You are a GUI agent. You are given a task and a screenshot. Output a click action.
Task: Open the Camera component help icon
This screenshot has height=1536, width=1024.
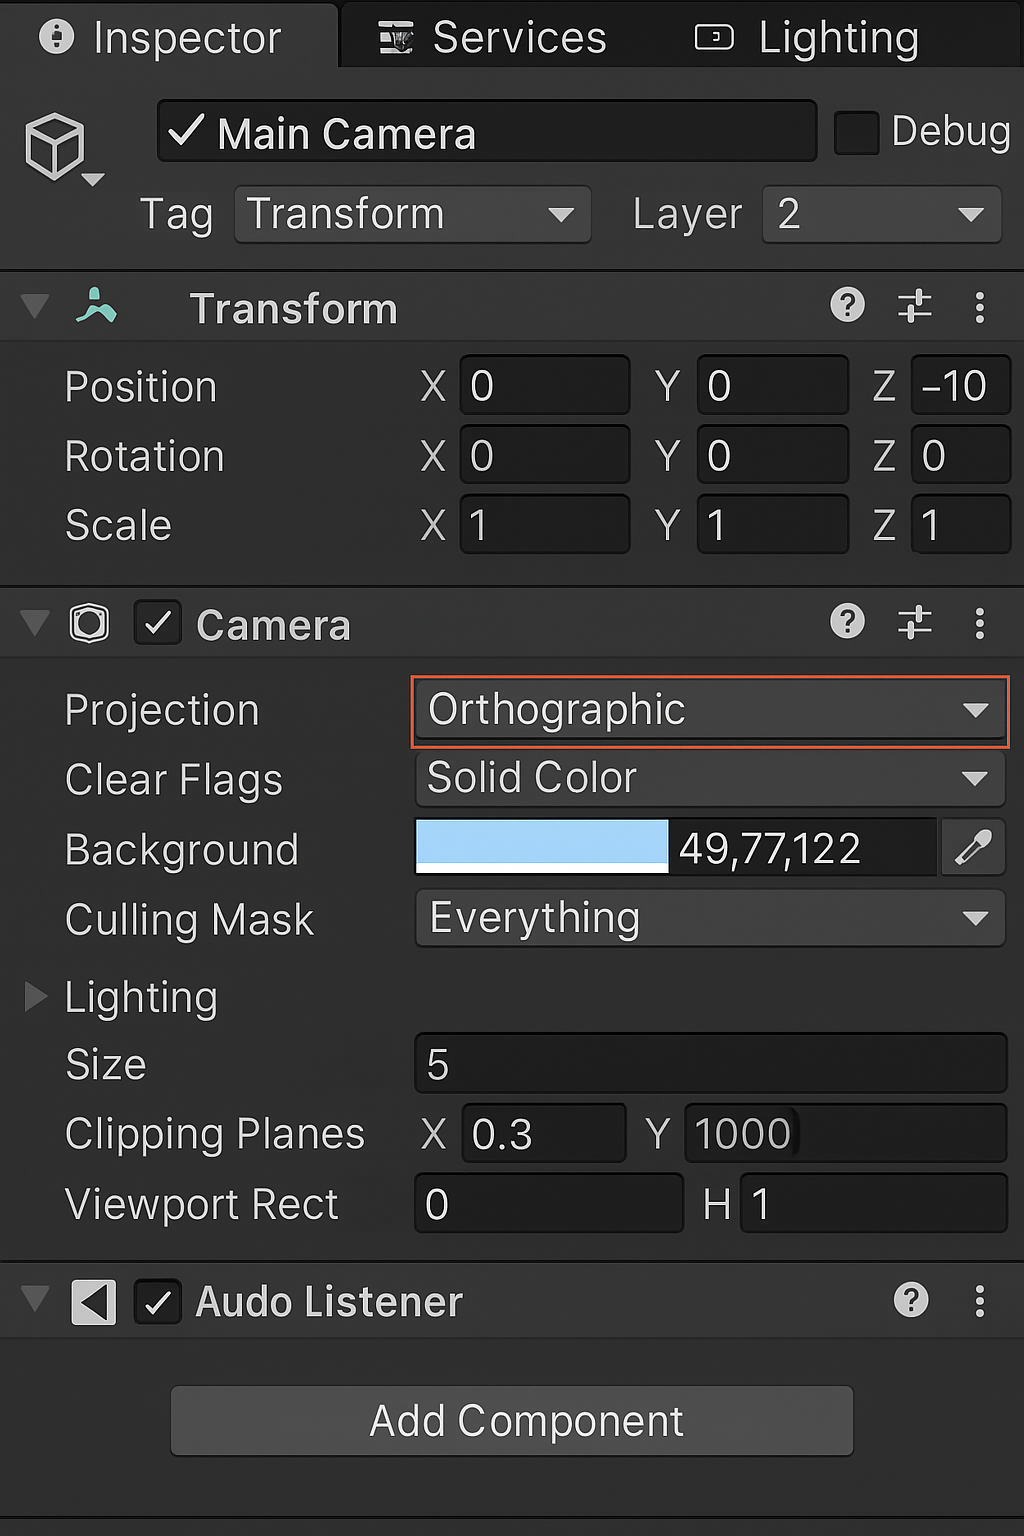pos(847,621)
